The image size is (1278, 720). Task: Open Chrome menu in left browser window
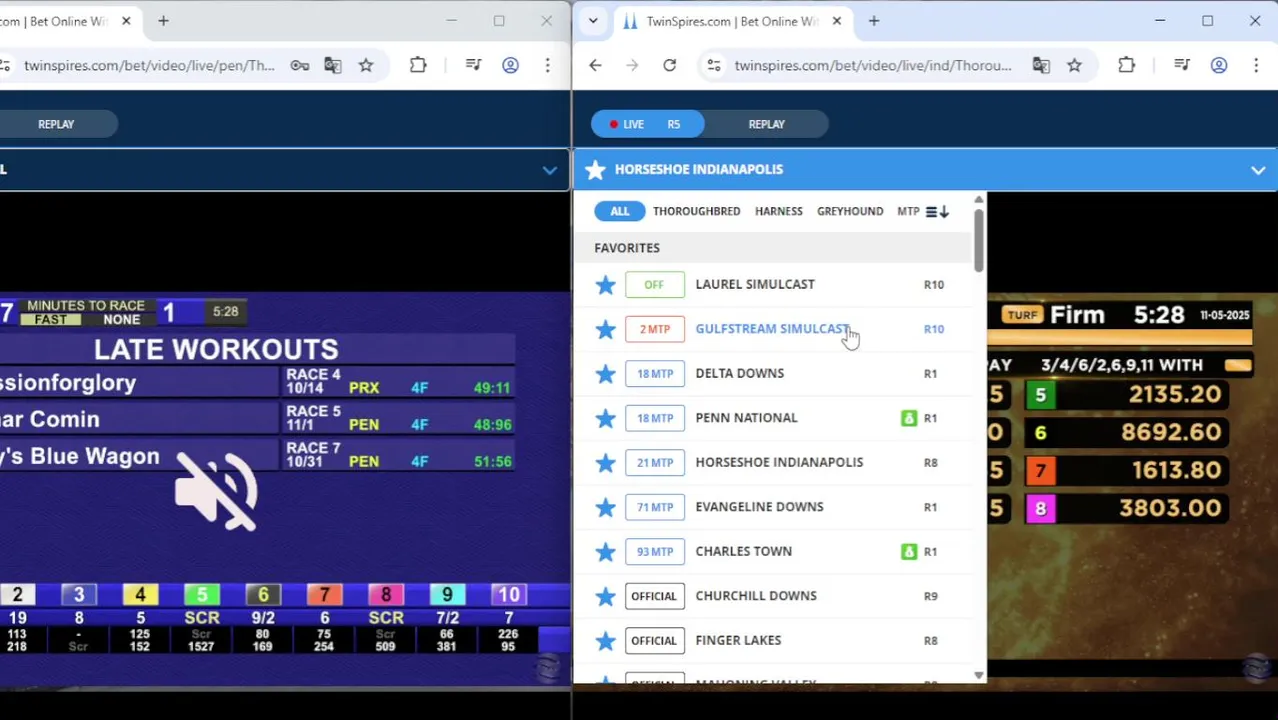pos(547,65)
